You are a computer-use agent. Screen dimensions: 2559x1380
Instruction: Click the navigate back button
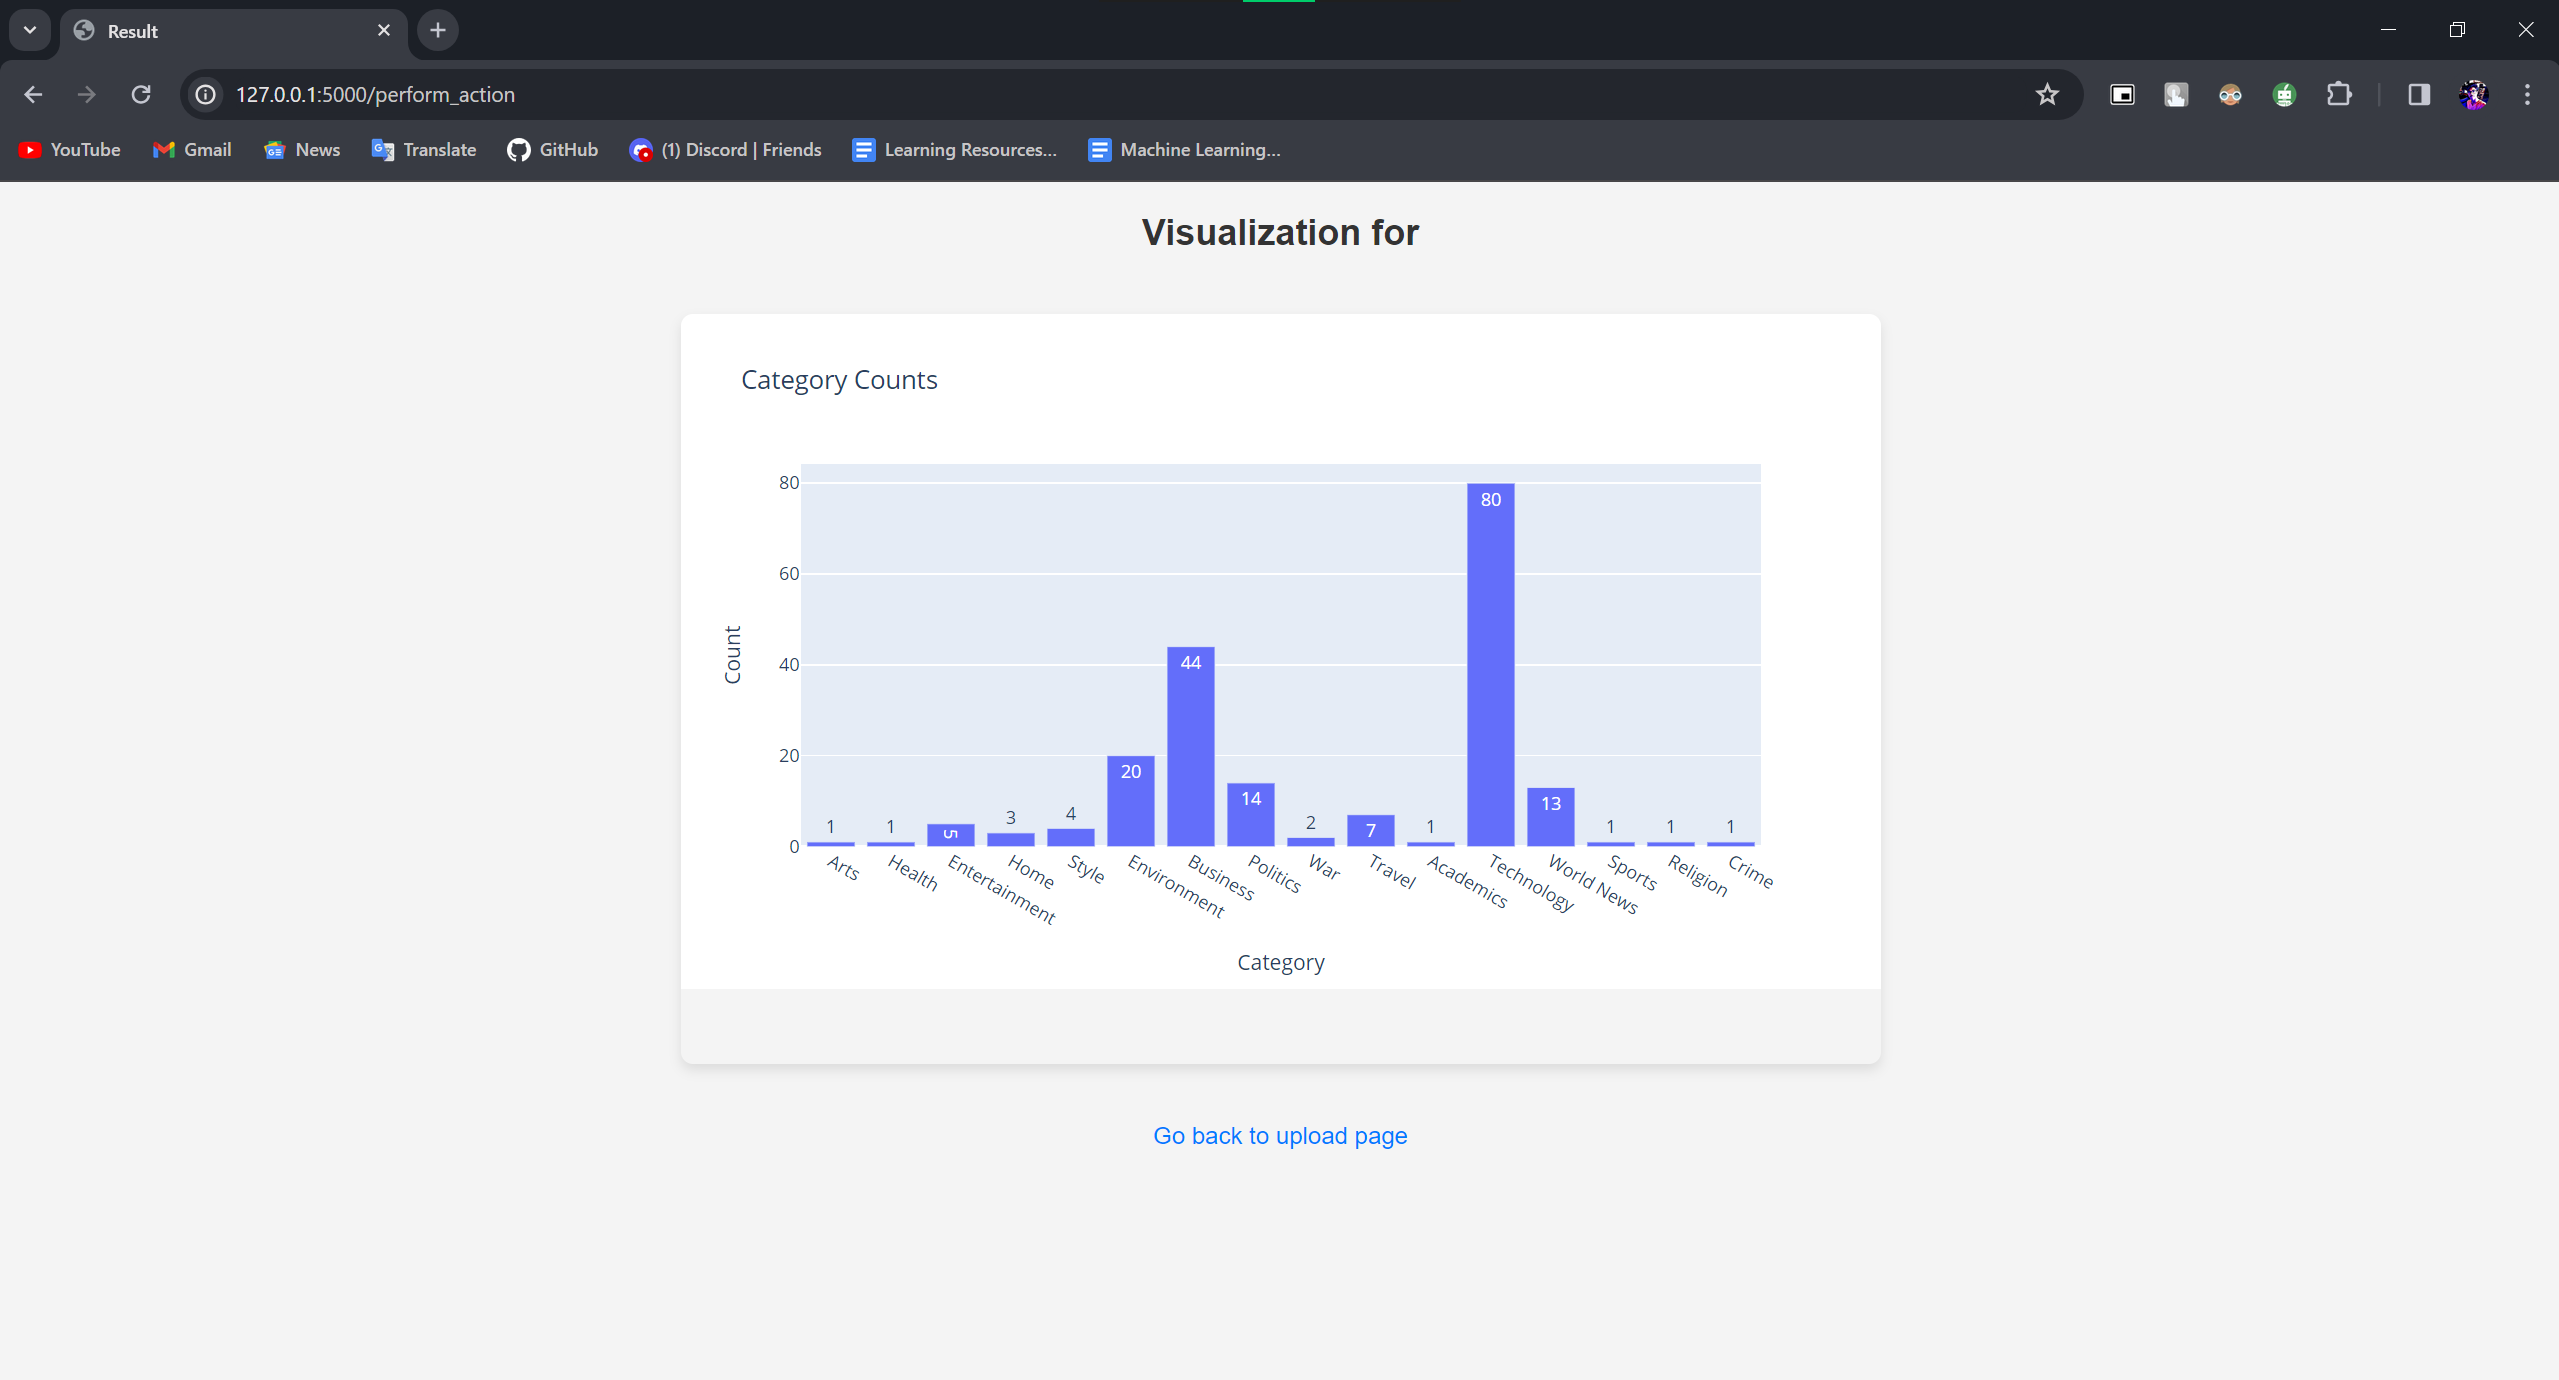[33, 94]
